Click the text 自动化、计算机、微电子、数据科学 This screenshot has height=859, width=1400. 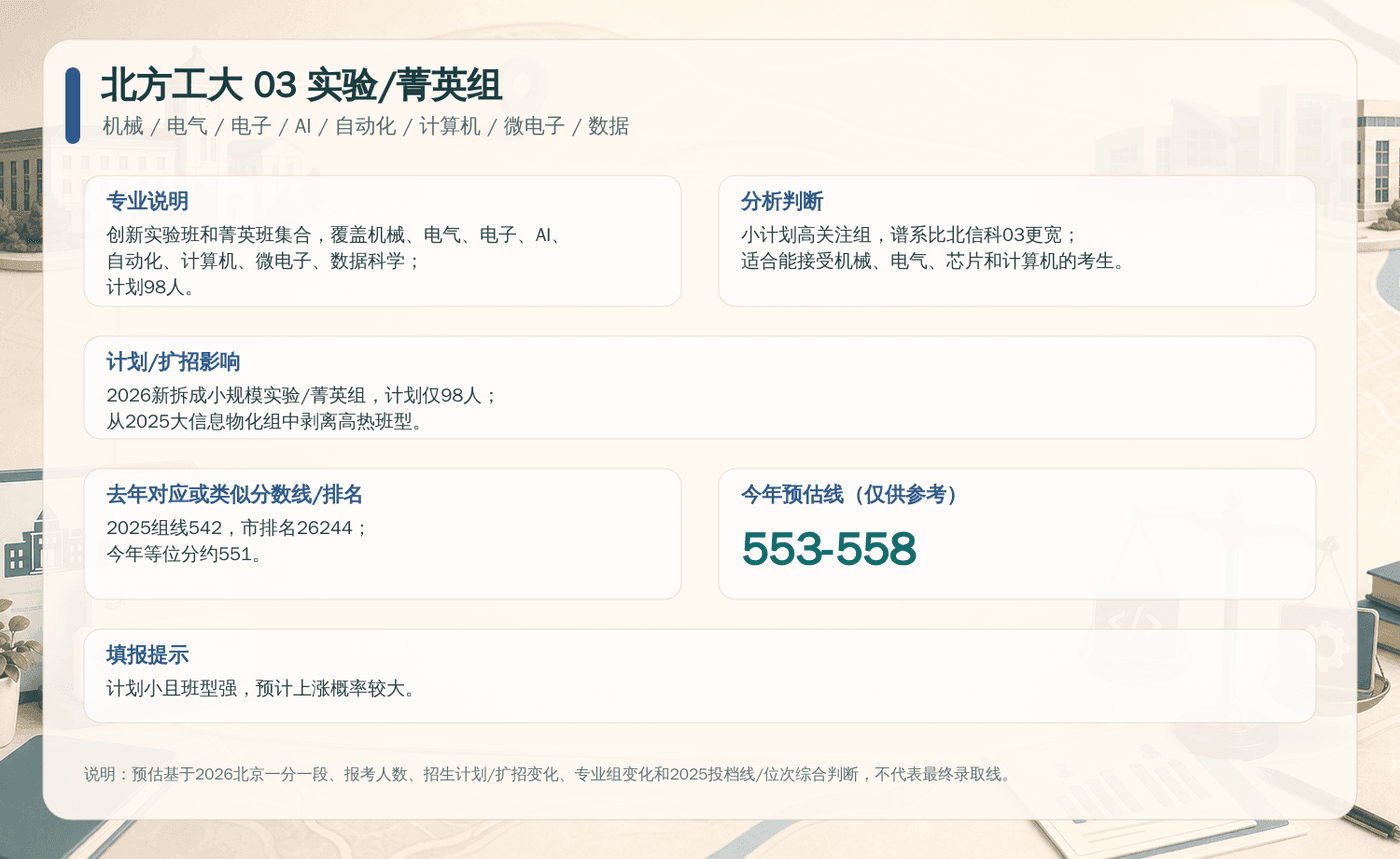pyautogui.click(x=263, y=261)
